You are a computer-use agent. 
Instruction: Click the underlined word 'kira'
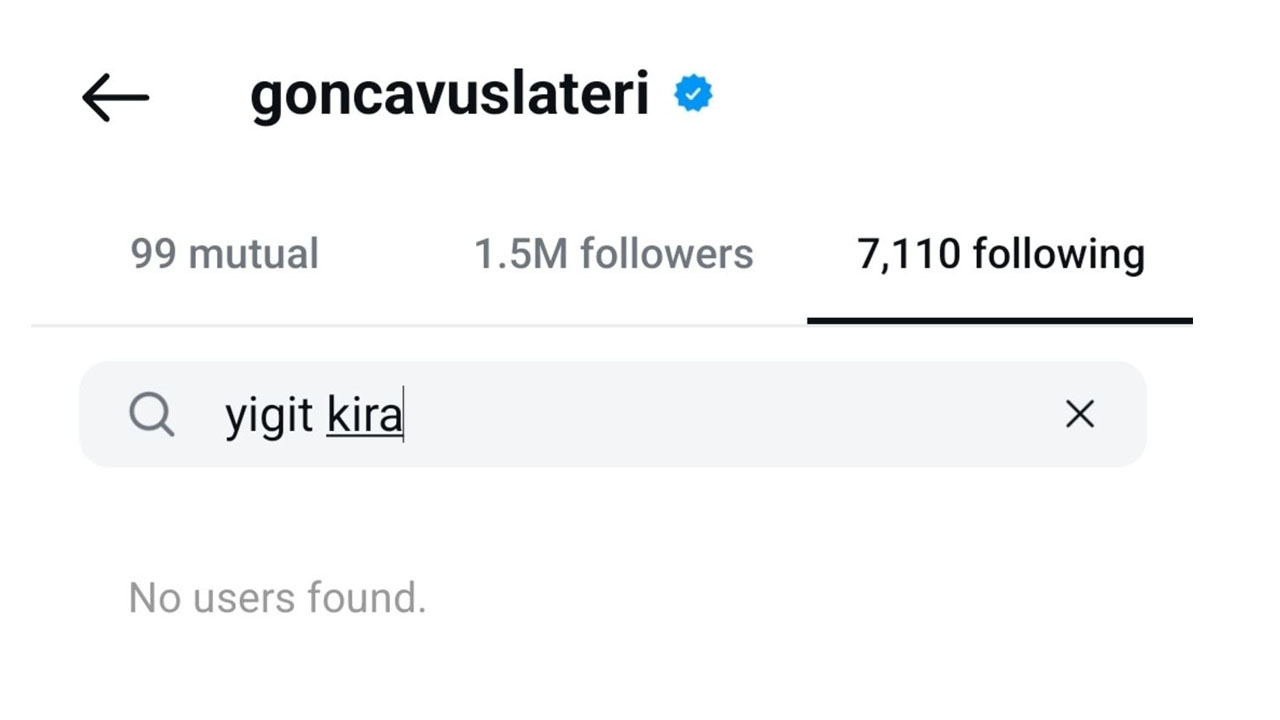[364, 415]
